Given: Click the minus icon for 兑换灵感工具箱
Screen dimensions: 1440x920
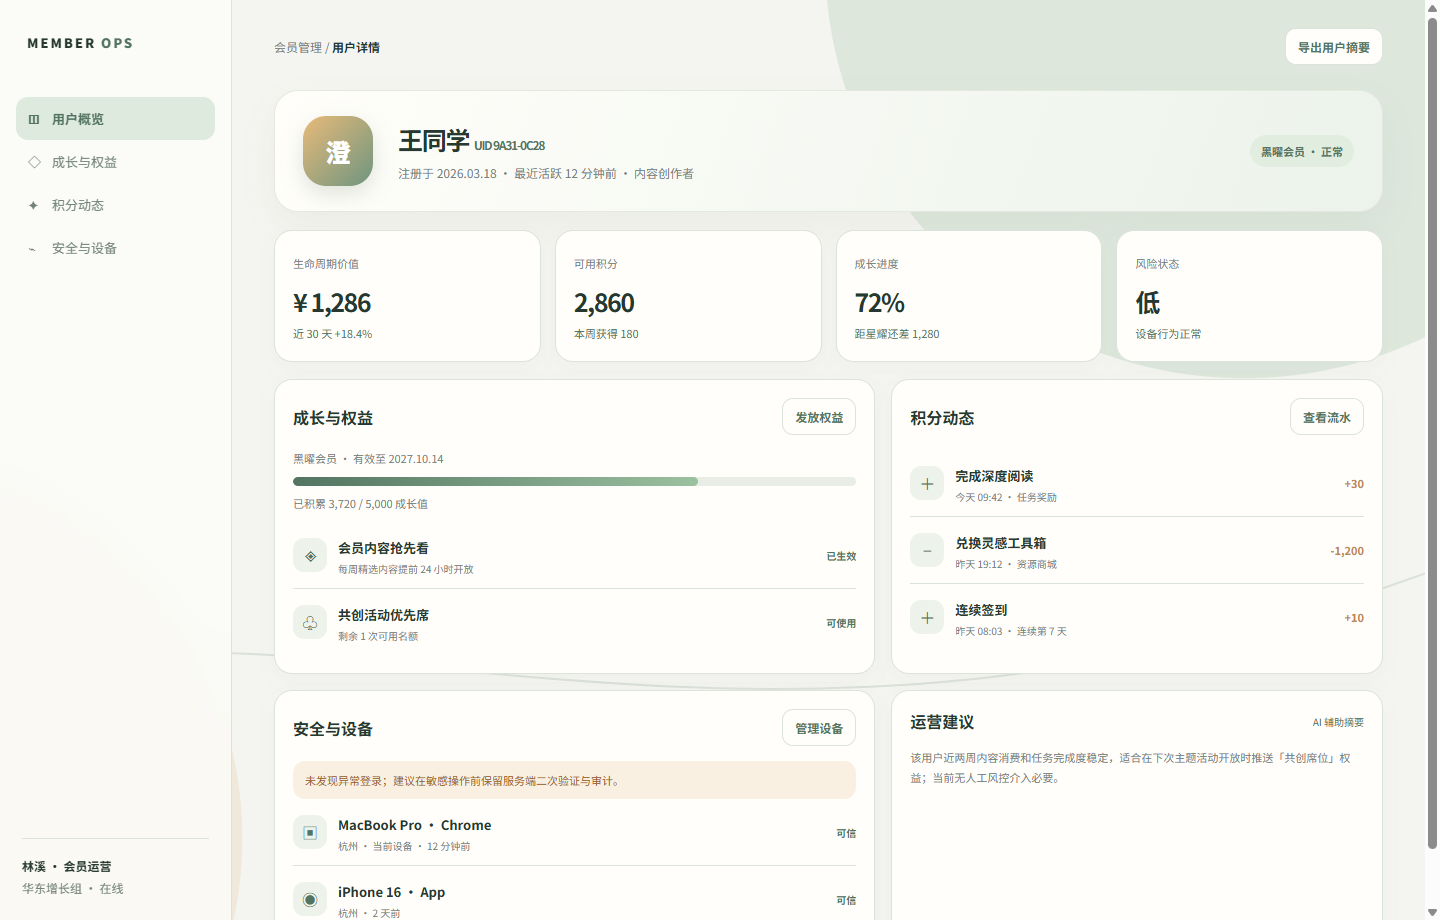Looking at the screenshot, I should pos(927,551).
